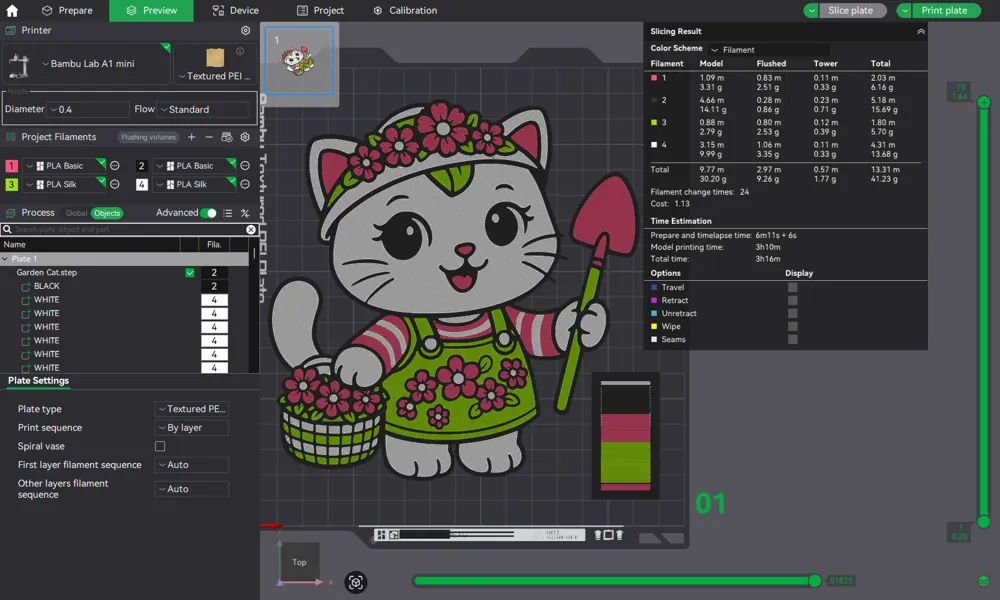This screenshot has width=1000, height=600.
Task: Switch process scope to Objects
Action: (107, 214)
